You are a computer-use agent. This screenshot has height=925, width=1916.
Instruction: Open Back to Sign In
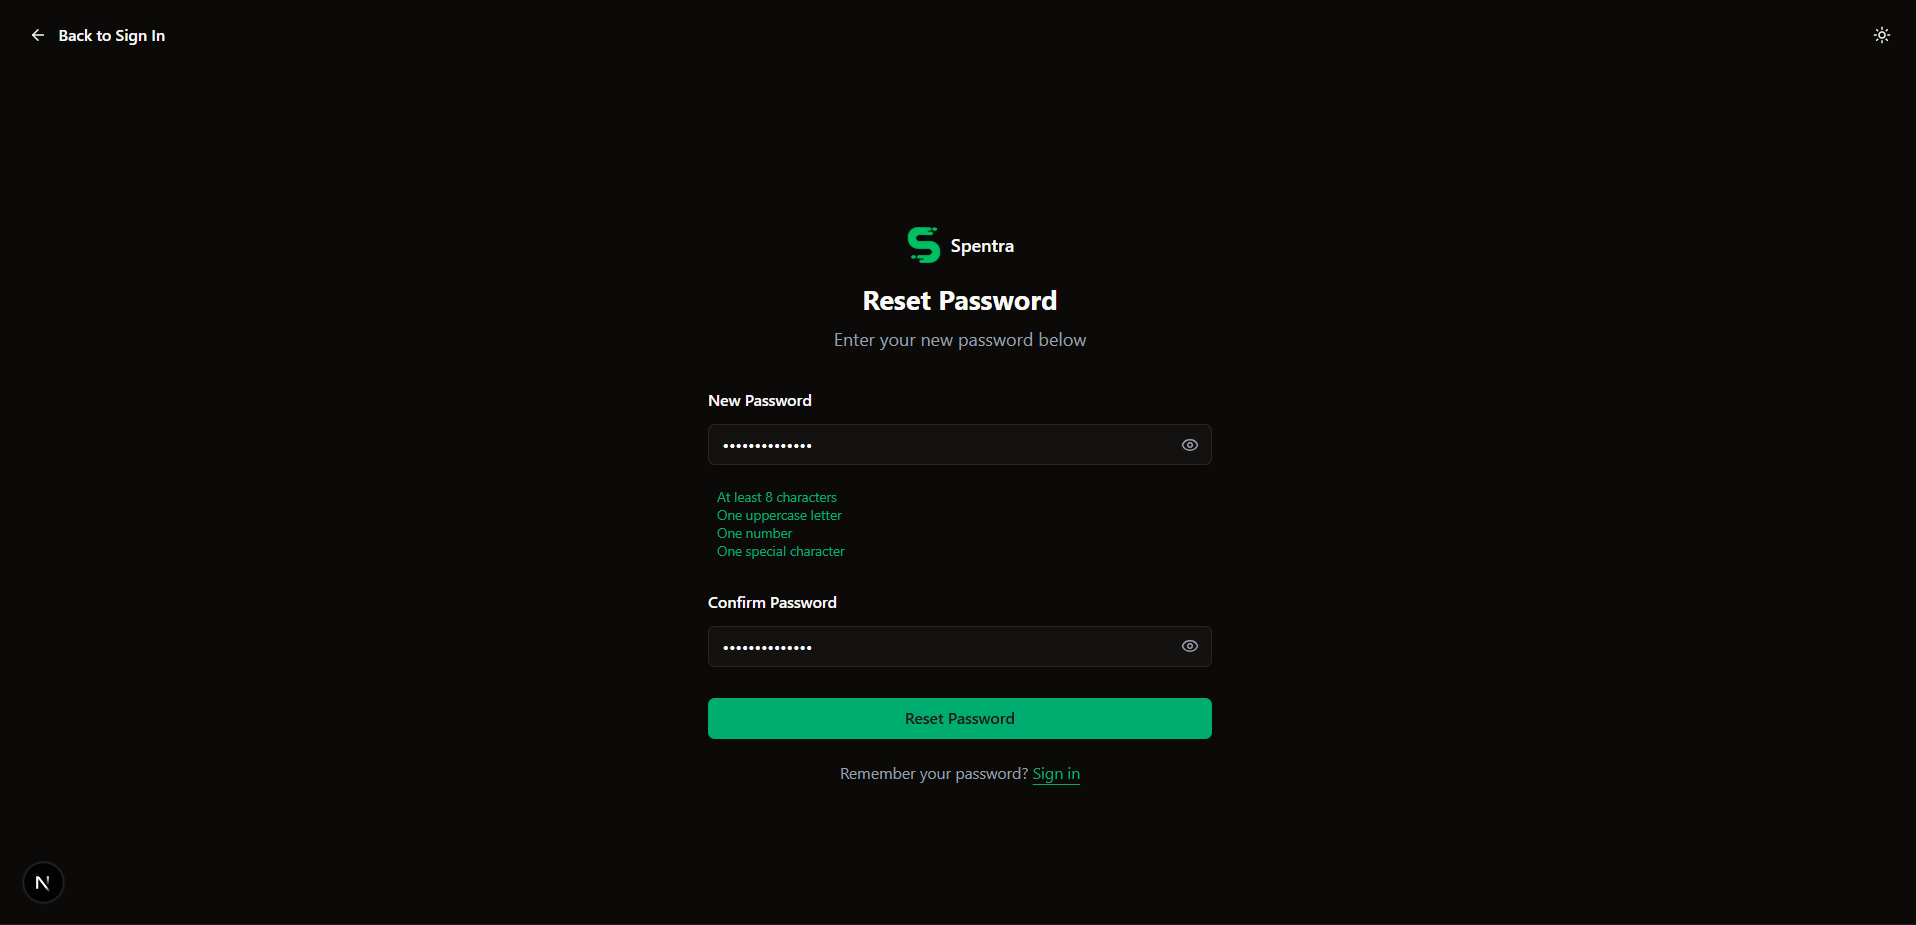coord(111,35)
